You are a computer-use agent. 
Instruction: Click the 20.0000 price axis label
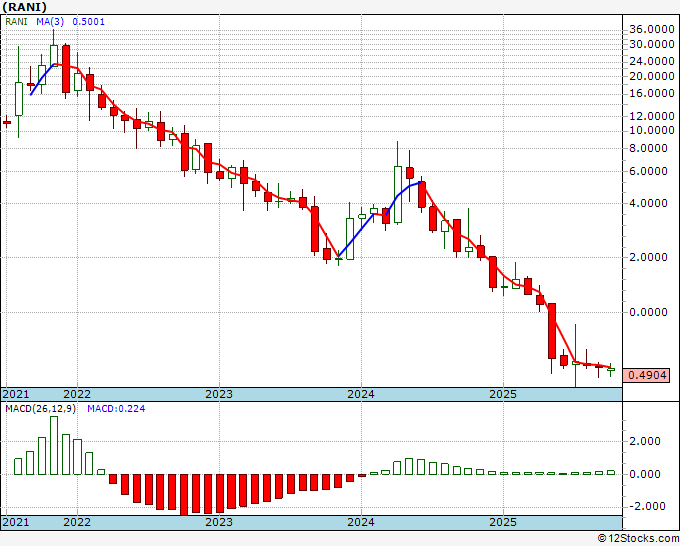coord(652,76)
